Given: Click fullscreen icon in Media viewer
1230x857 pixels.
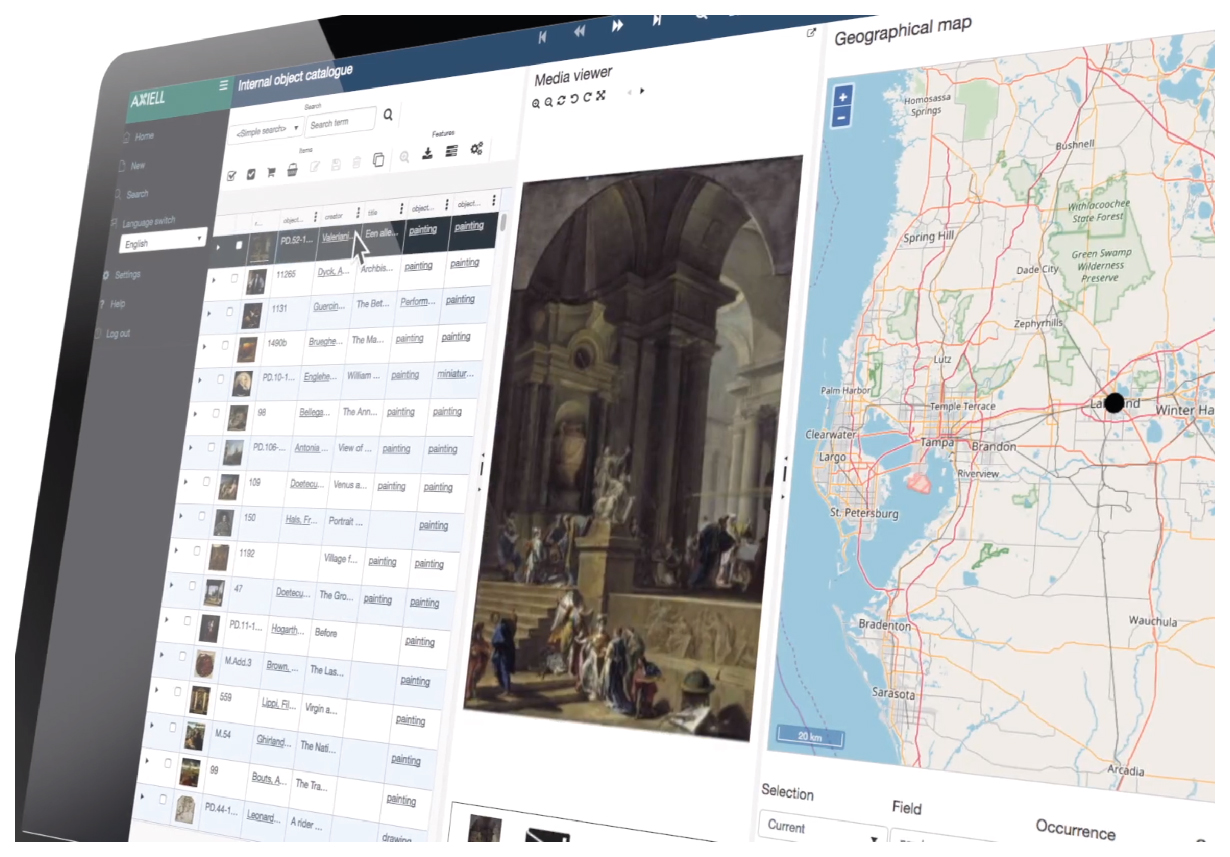Looking at the screenshot, I should 600,94.
